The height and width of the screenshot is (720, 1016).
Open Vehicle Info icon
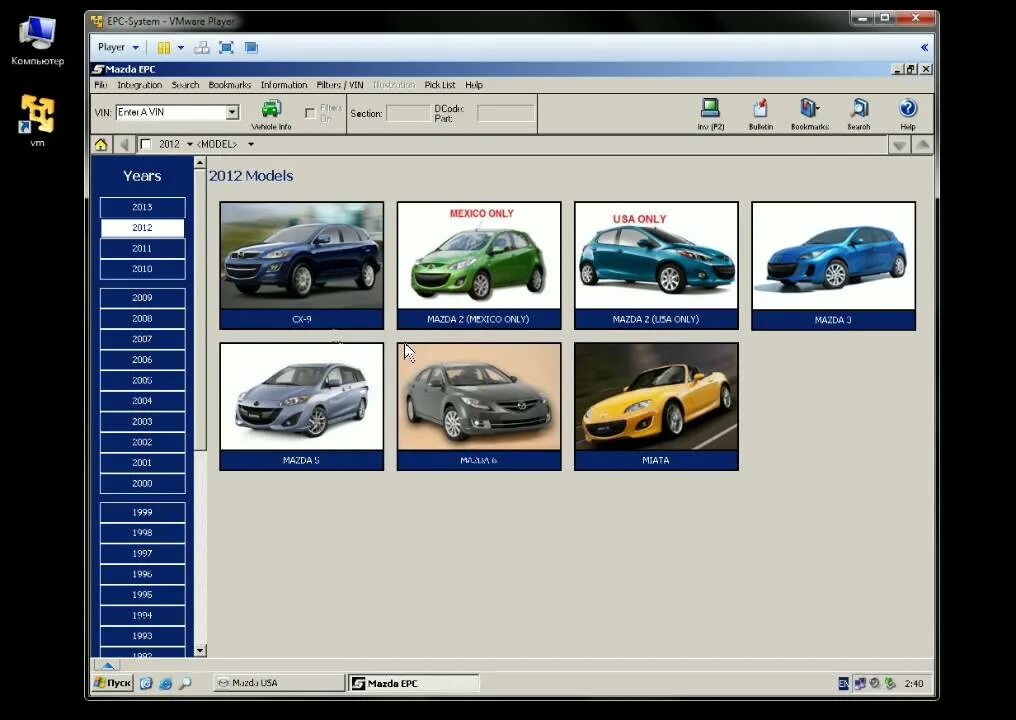[271, 115]
